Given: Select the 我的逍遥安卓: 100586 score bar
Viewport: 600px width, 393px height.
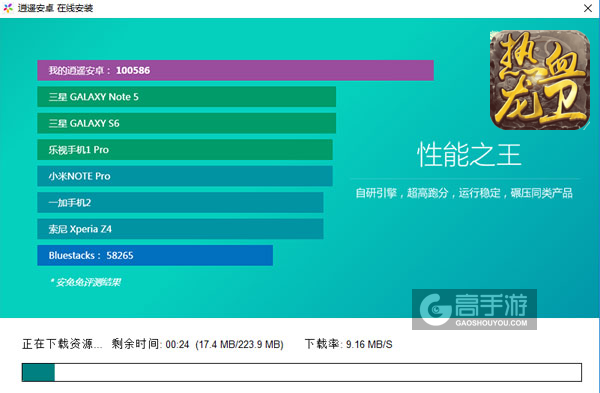Looking at the screenshot, I should pos(235,70).
